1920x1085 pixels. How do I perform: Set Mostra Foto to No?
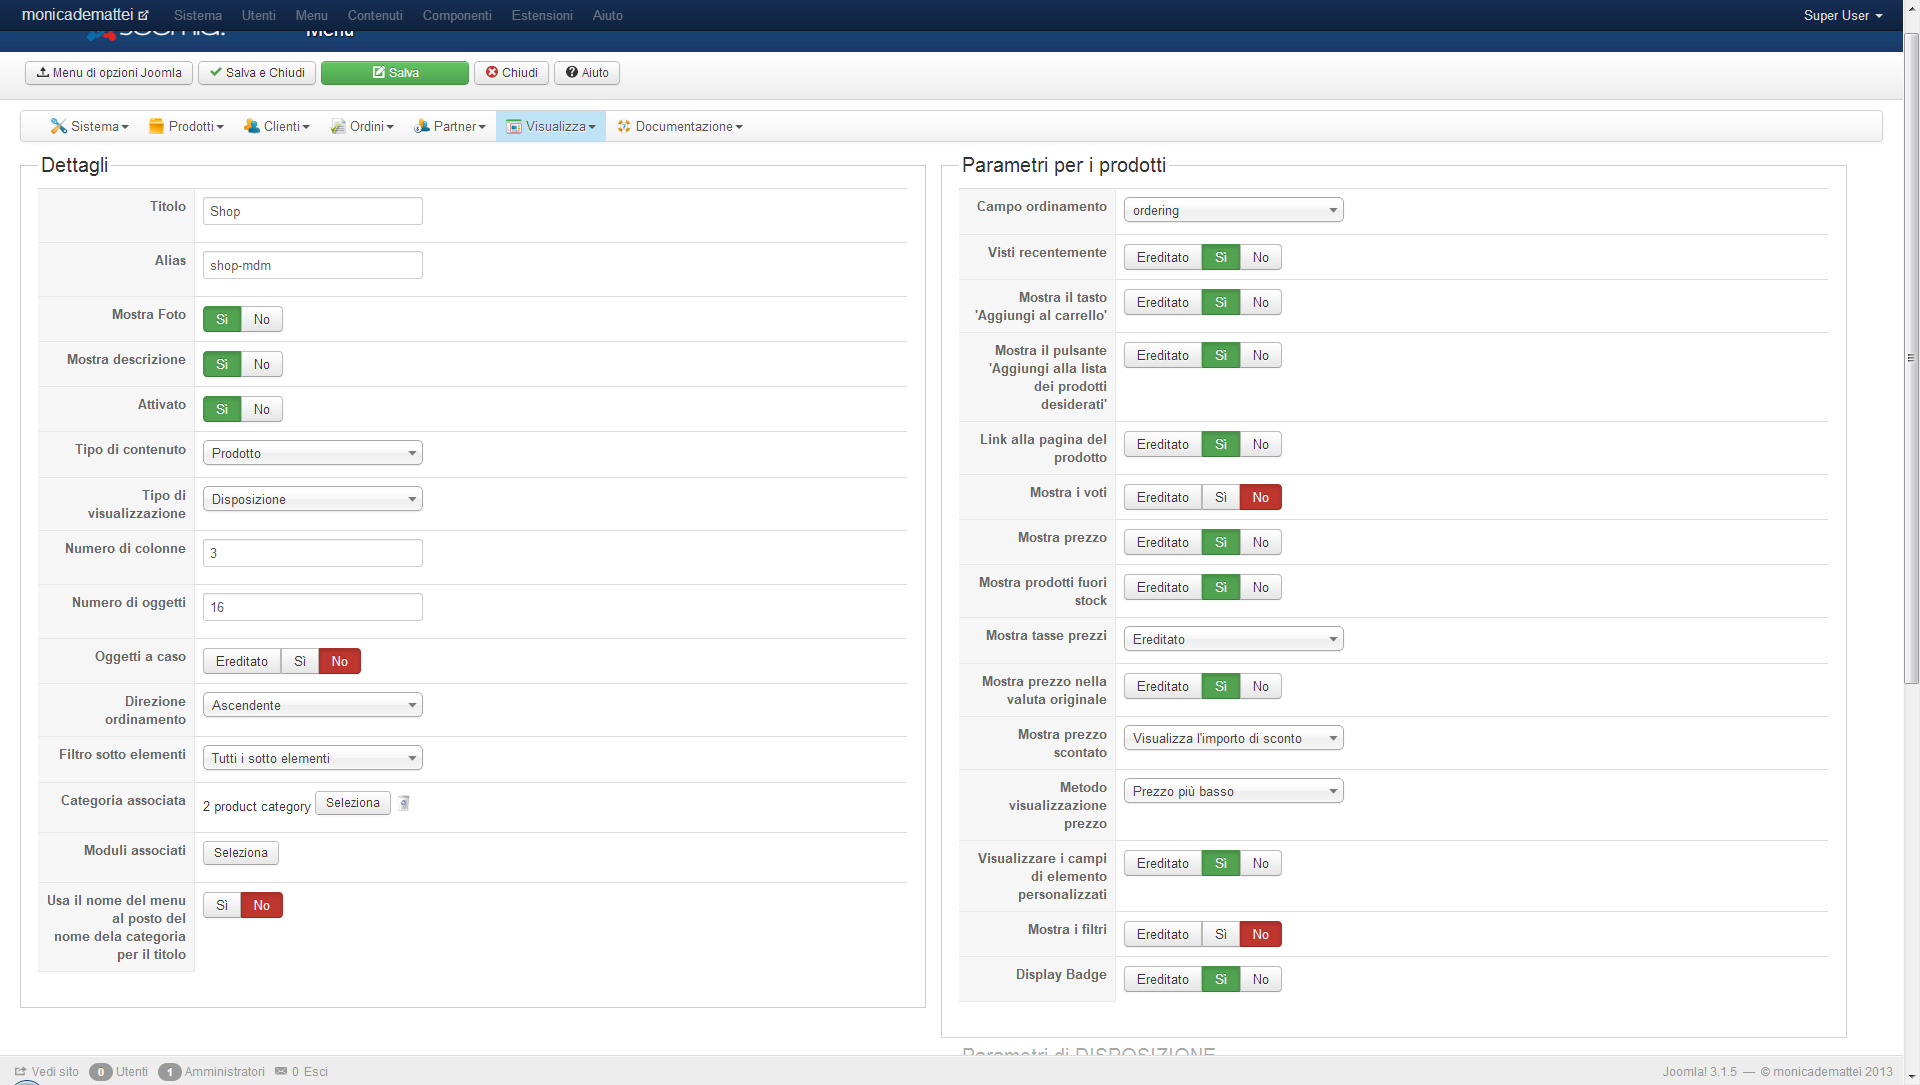tap(261, 319)
